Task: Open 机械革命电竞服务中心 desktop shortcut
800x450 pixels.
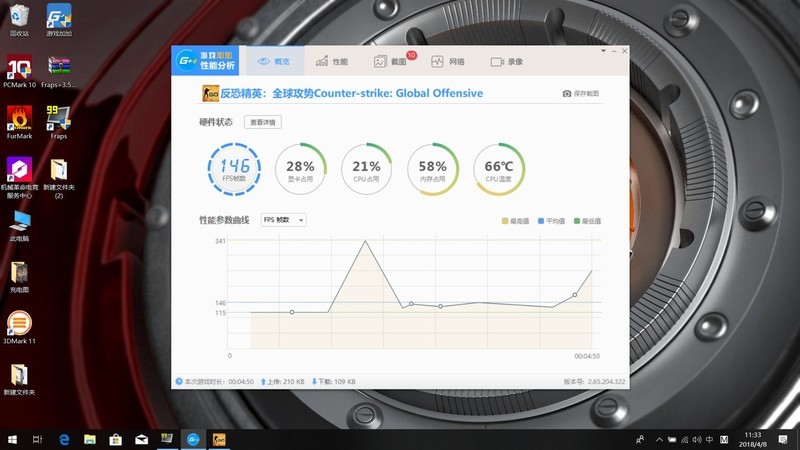Action: point(19,178)
